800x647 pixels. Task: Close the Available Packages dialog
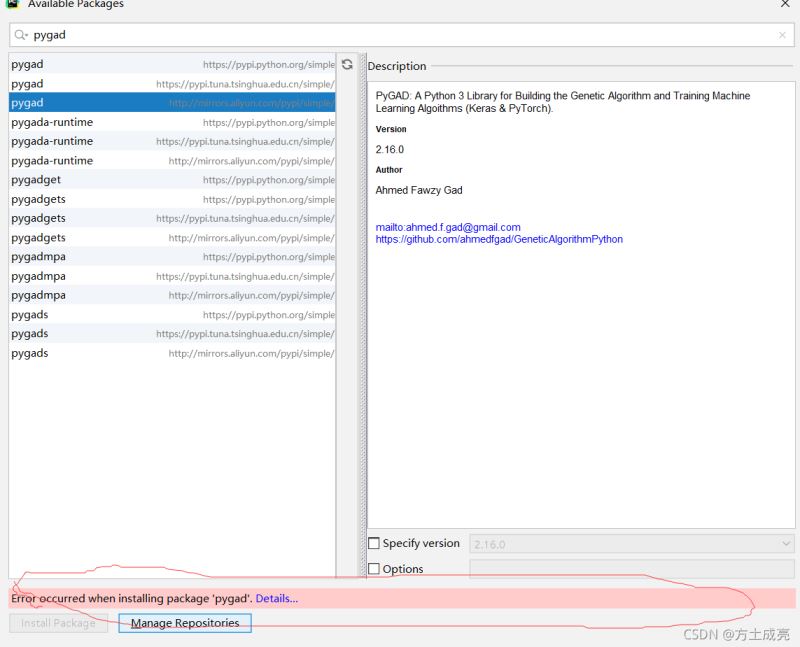(785, 4)
